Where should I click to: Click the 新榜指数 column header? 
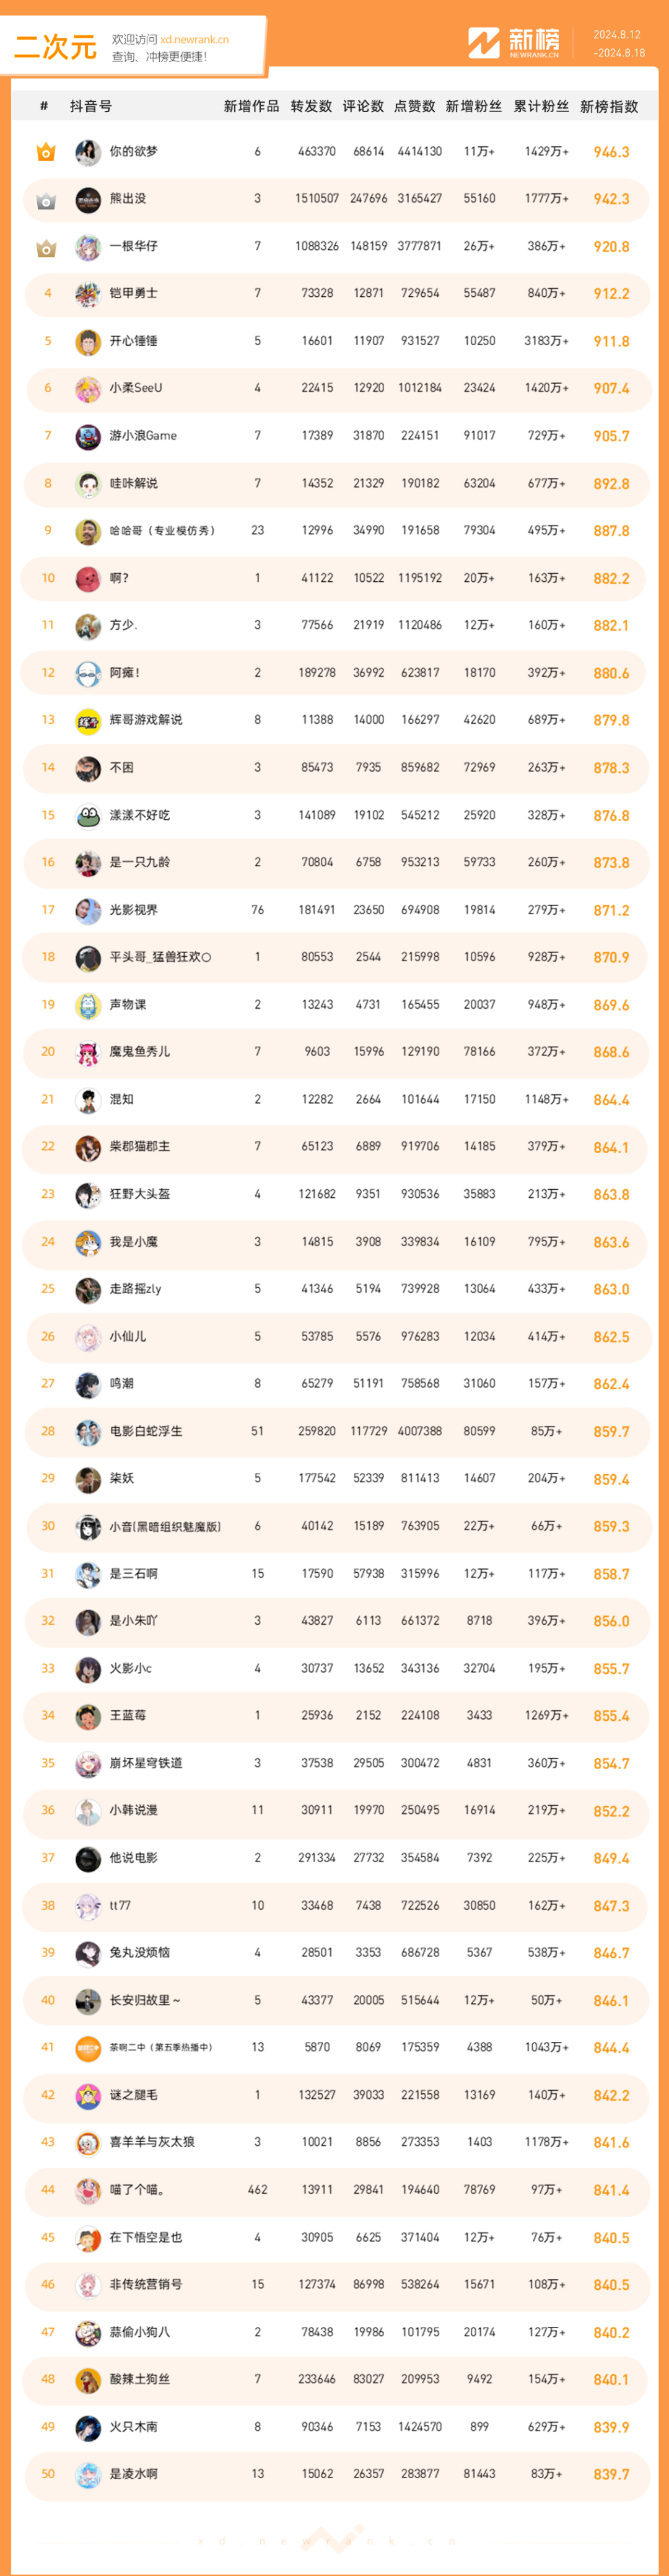609,106
